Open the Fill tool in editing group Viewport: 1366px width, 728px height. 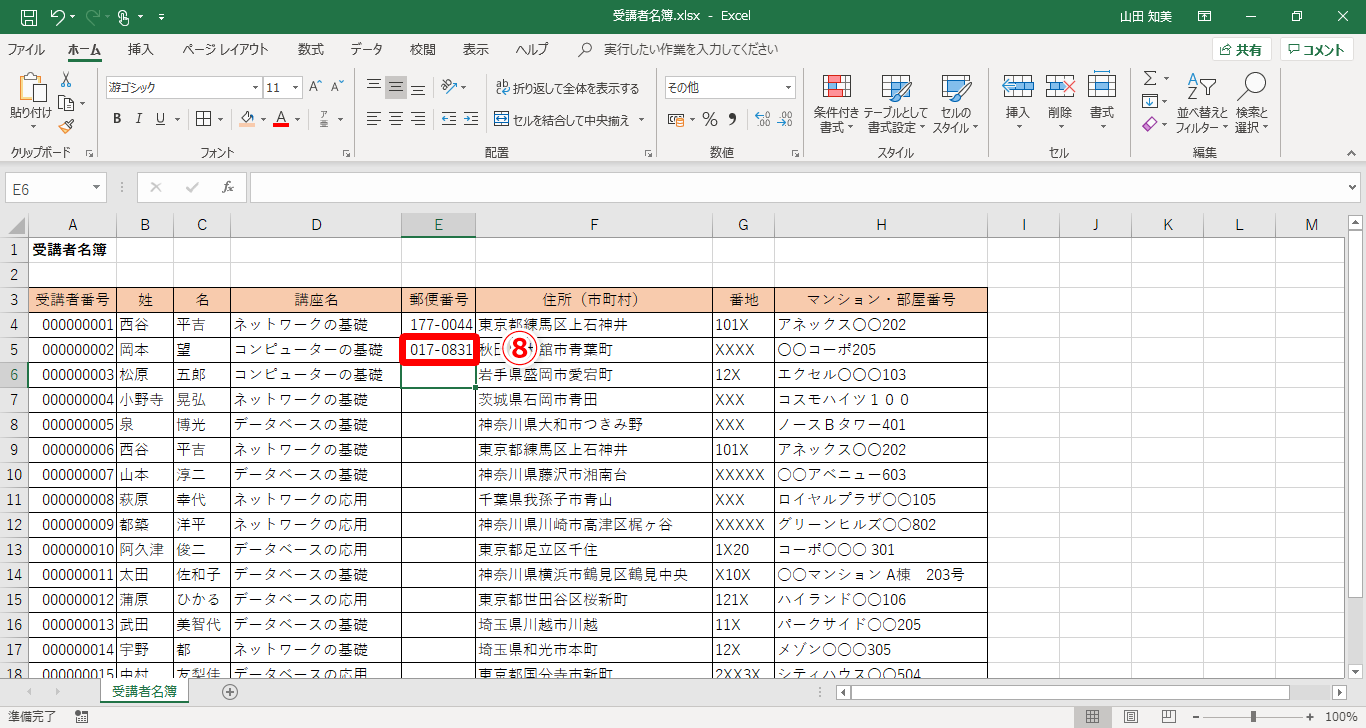coord(1150,101)
